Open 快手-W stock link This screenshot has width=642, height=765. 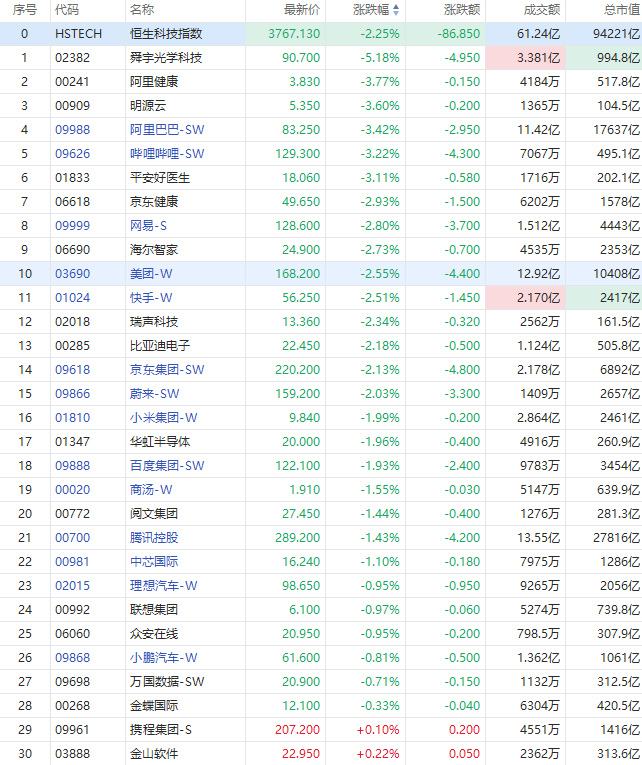(151, 298)
